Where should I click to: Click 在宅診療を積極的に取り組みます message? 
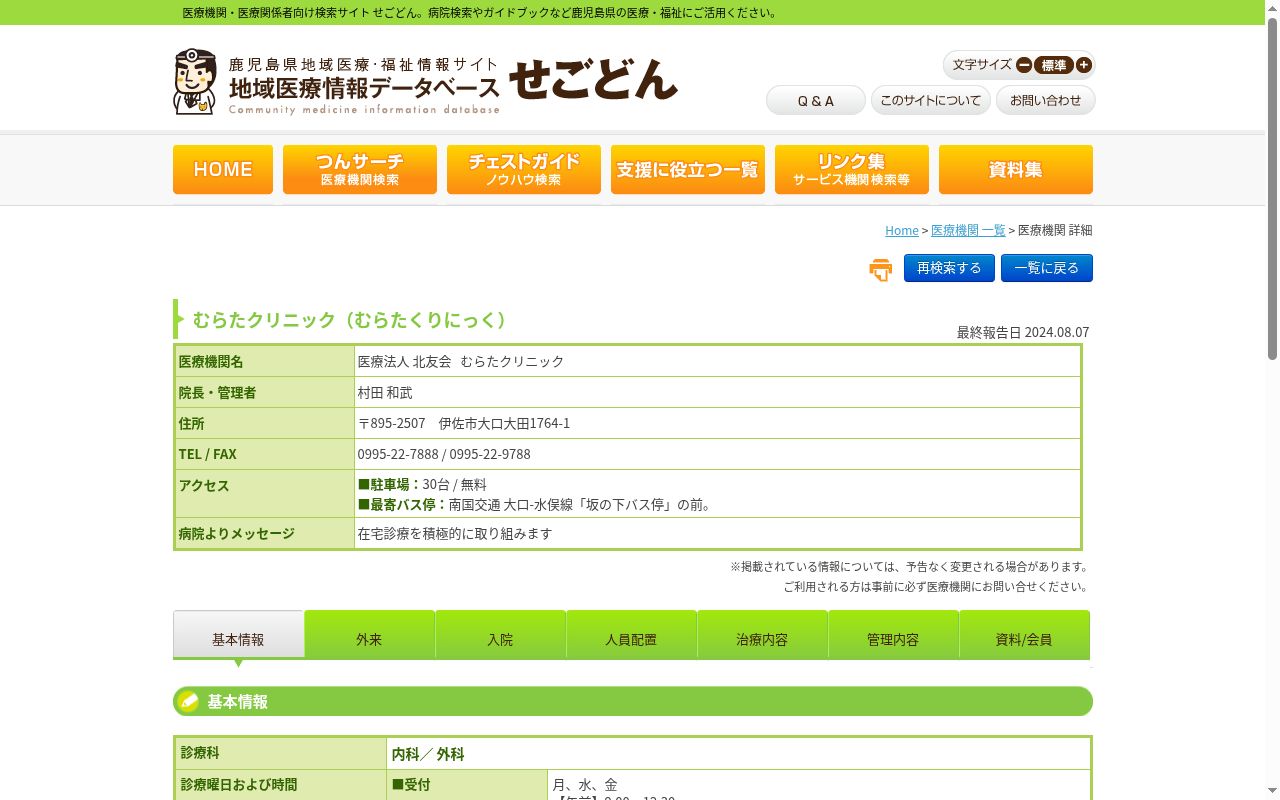coord(455,533)
